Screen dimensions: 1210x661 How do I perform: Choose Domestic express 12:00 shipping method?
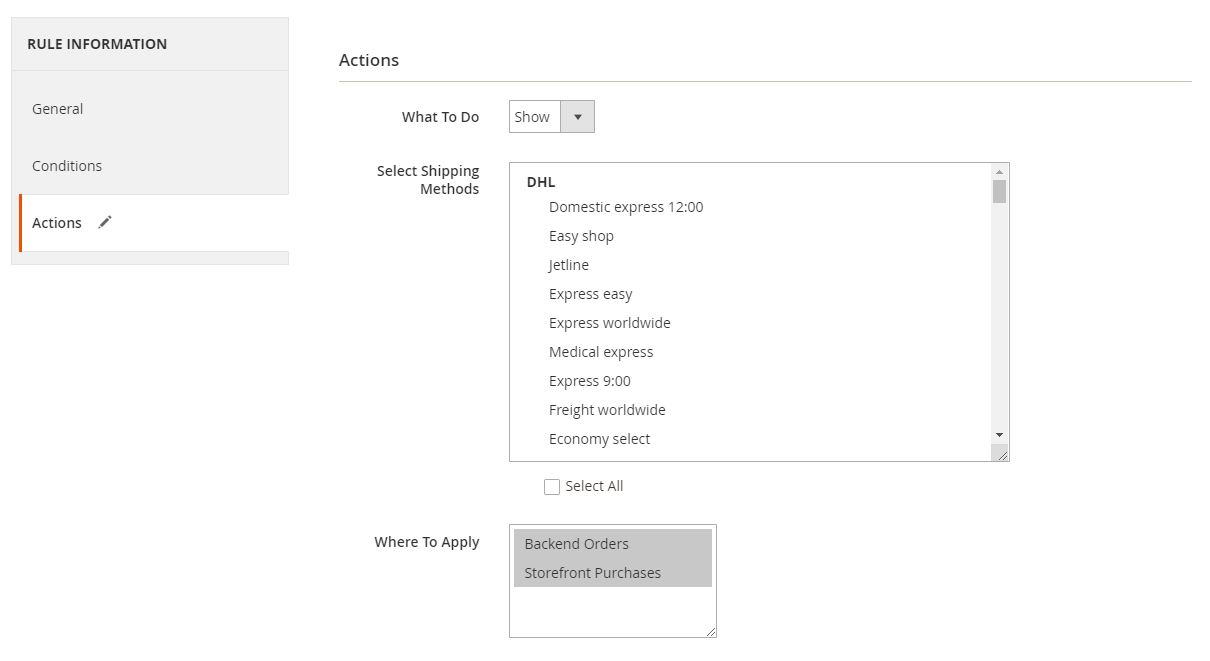[x=626, y=207]
